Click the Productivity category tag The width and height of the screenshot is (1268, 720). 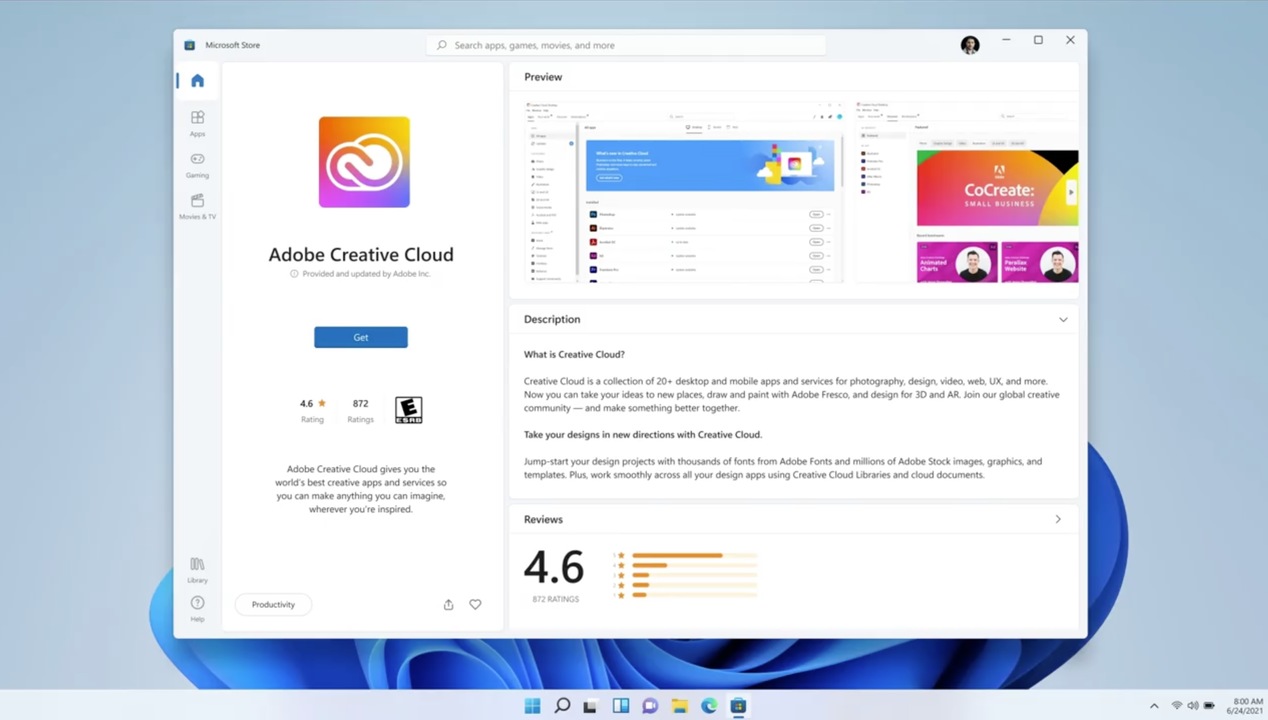tap(273, 604)
